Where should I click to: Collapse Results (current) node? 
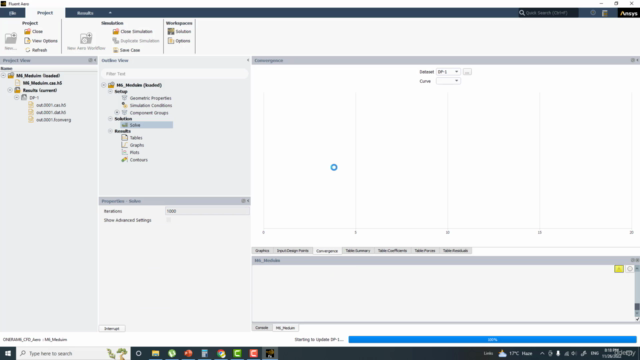click(x=10, y=90)
